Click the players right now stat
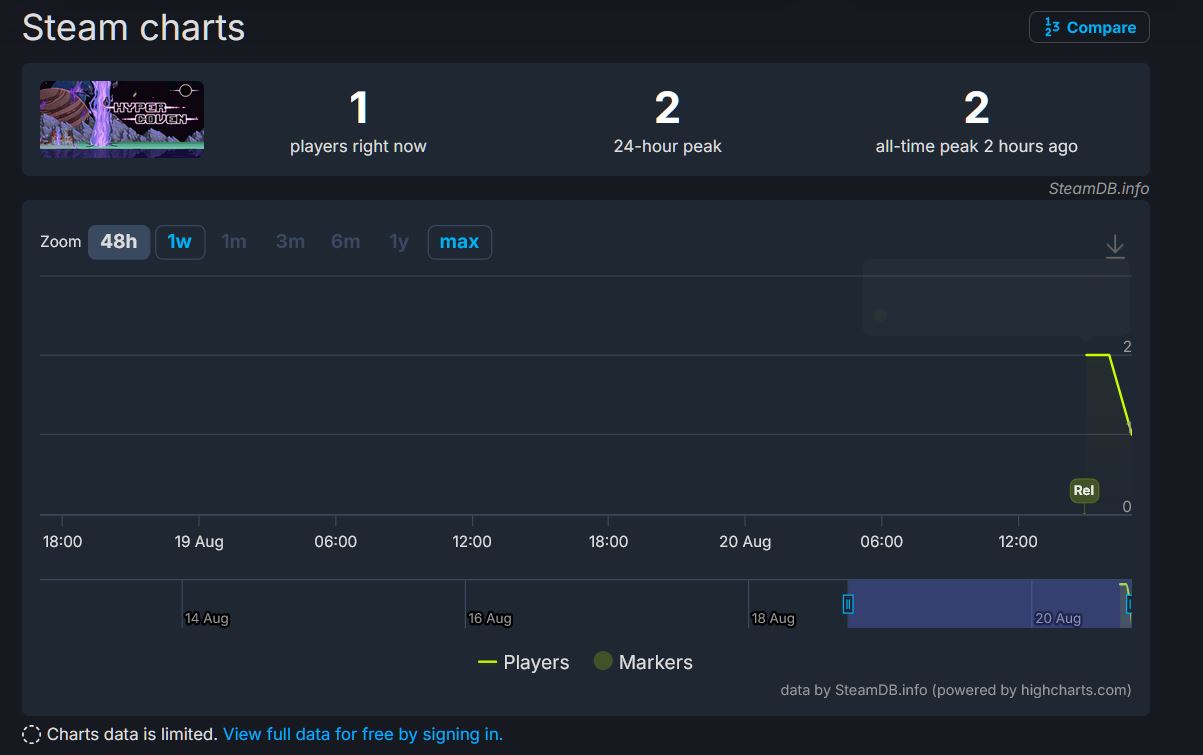Screen dimensions: 1203x755 pos(358,122)
